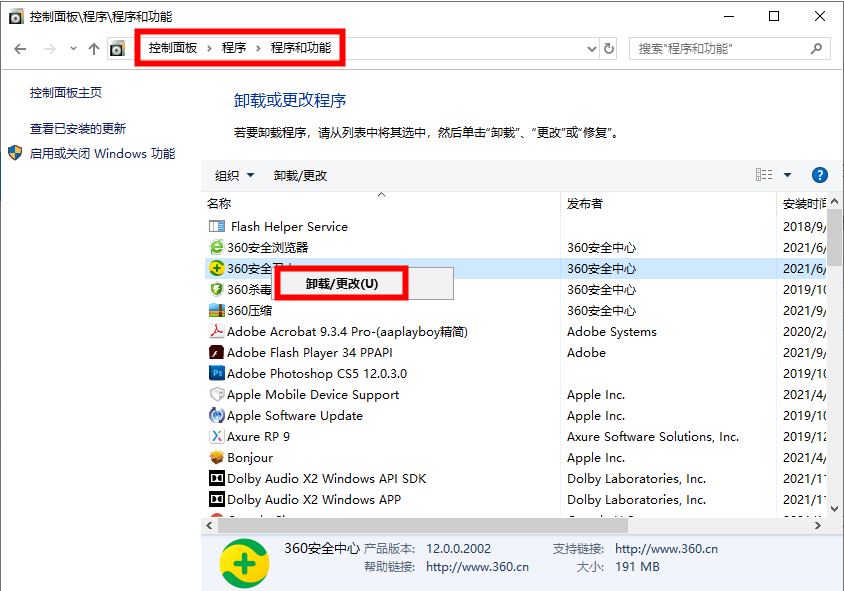Click 卸载/更改 in the toolbar

(300, 175)
